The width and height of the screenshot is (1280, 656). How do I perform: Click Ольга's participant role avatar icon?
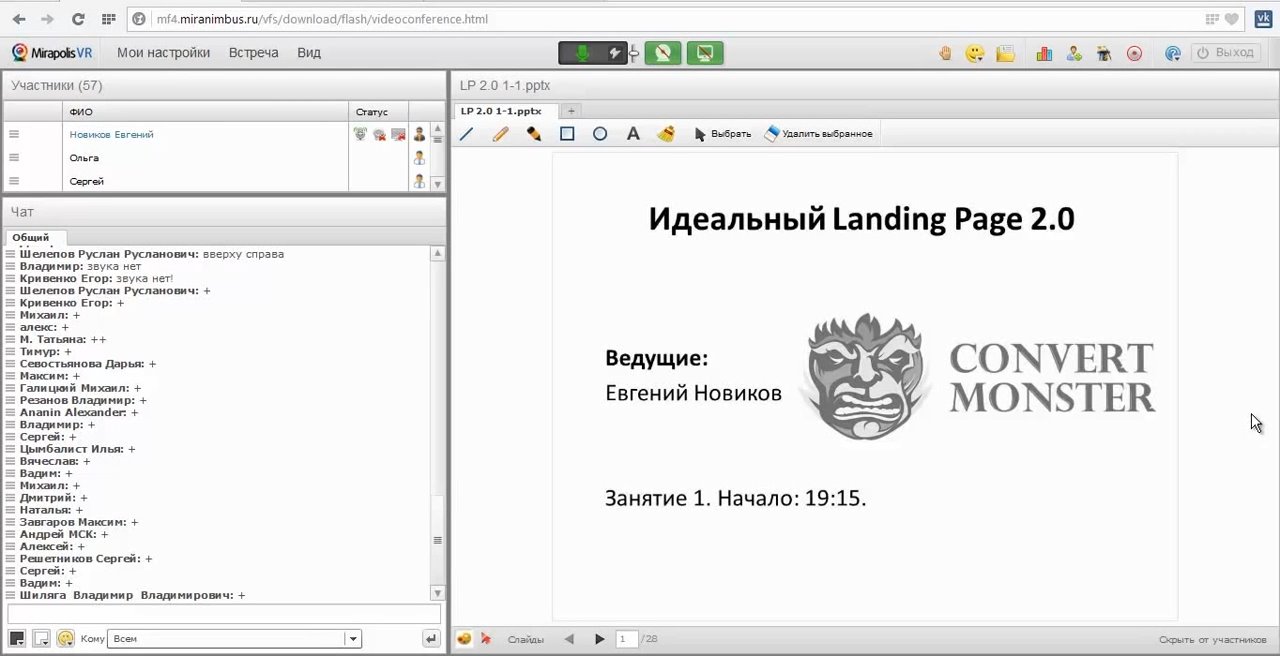tap(419, 158)
